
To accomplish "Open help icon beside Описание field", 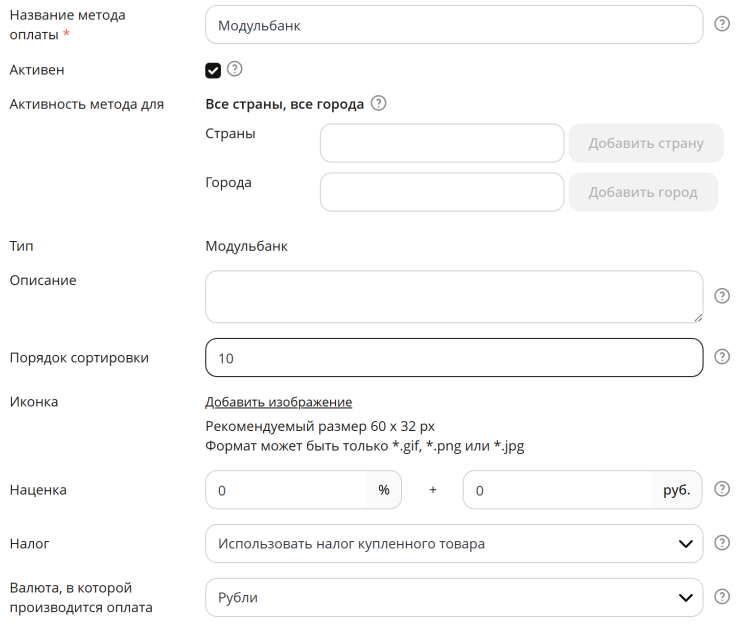I will click(722, 296).
